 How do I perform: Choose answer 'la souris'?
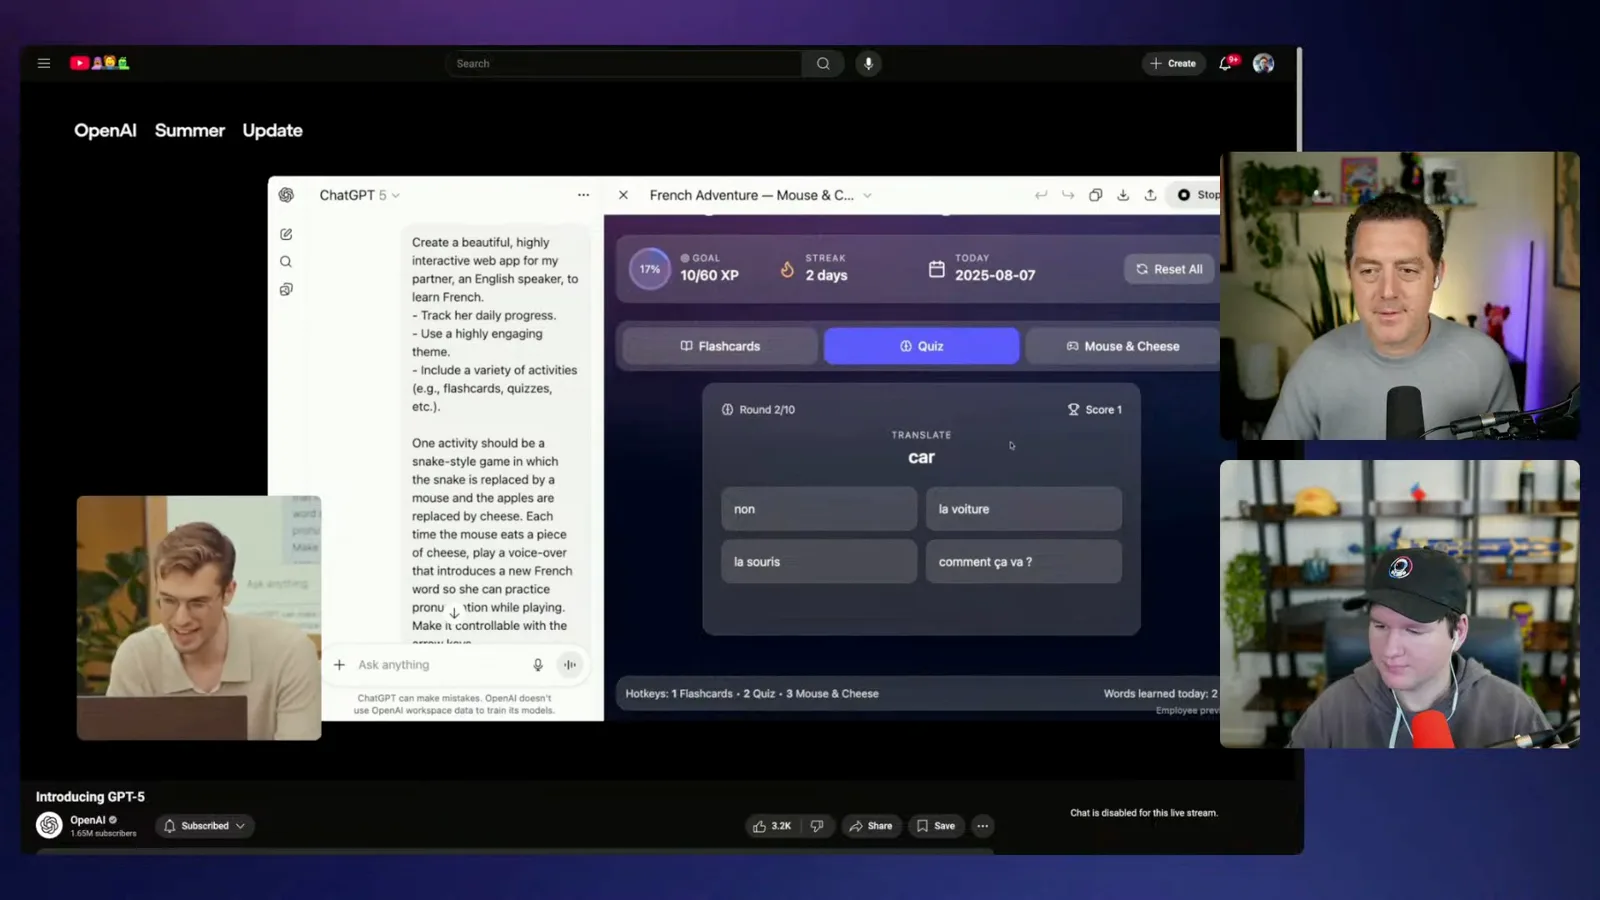819,562
